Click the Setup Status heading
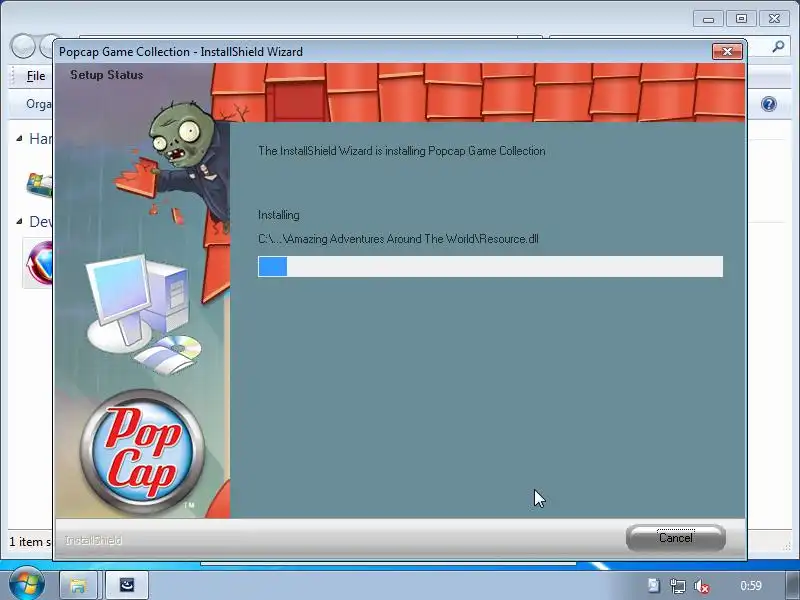800x600 pixels. click(107, 75)
